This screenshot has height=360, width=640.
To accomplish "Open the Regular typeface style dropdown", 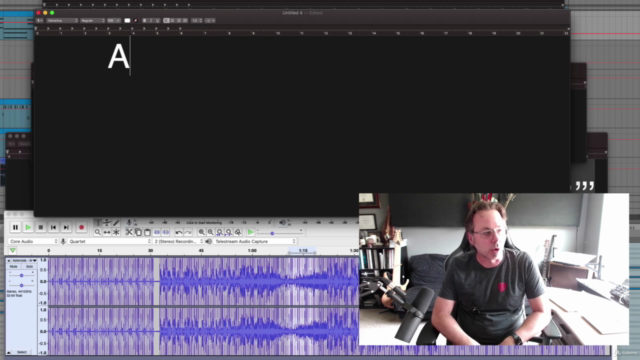I will pyautogui.click(x=92, y=20).
